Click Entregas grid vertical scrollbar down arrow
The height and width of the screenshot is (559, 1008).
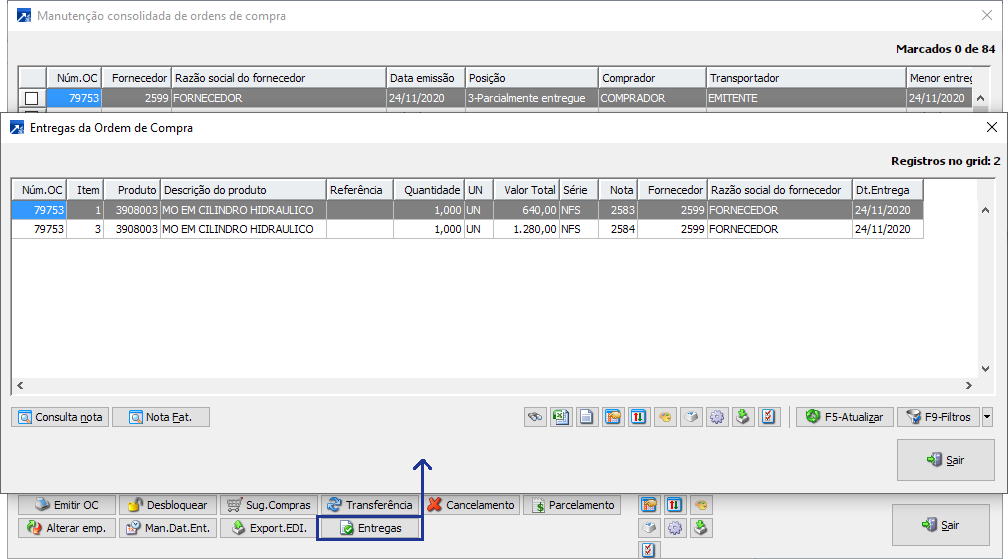986,369
